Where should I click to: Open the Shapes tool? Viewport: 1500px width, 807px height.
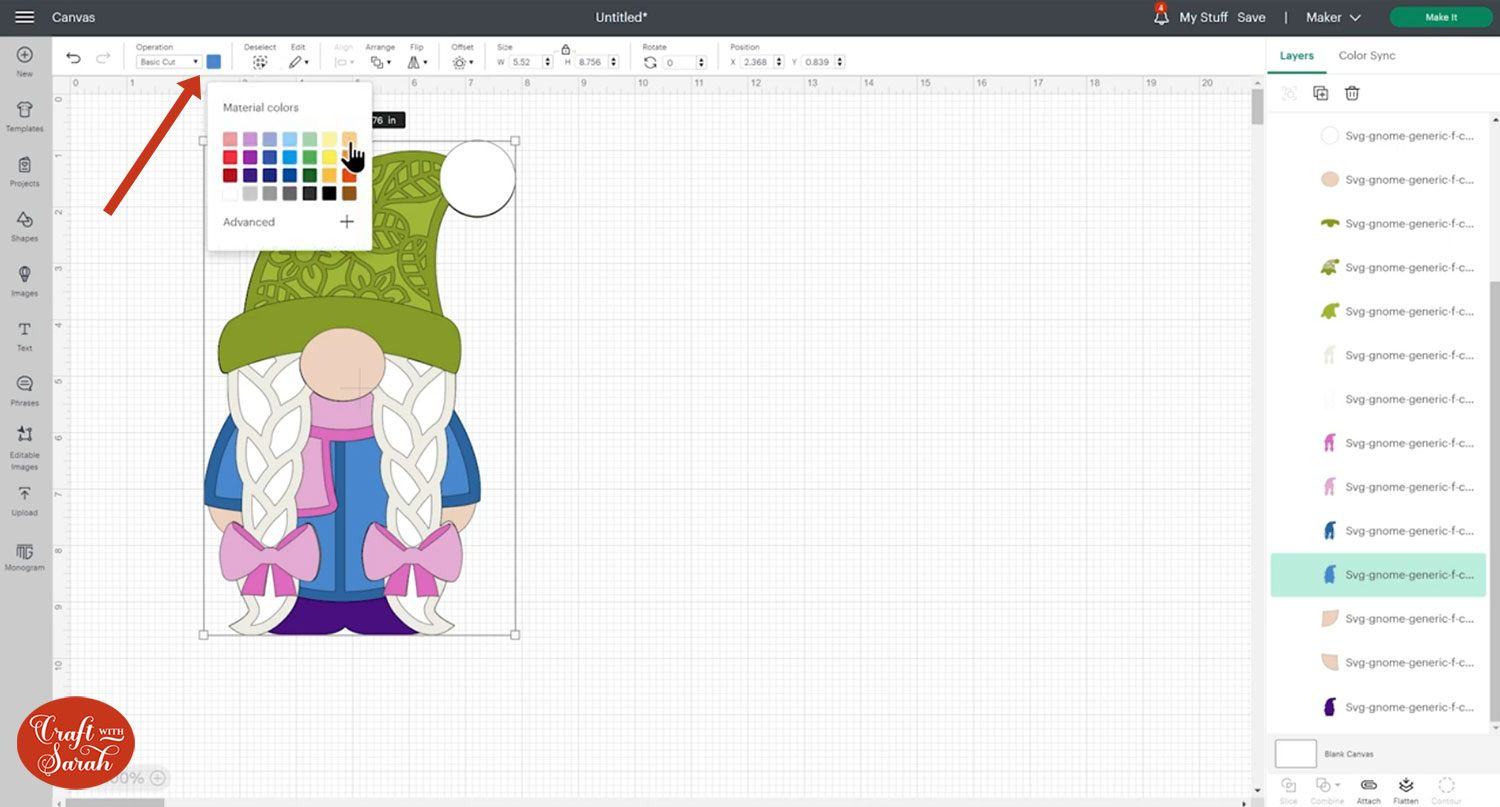24,225
